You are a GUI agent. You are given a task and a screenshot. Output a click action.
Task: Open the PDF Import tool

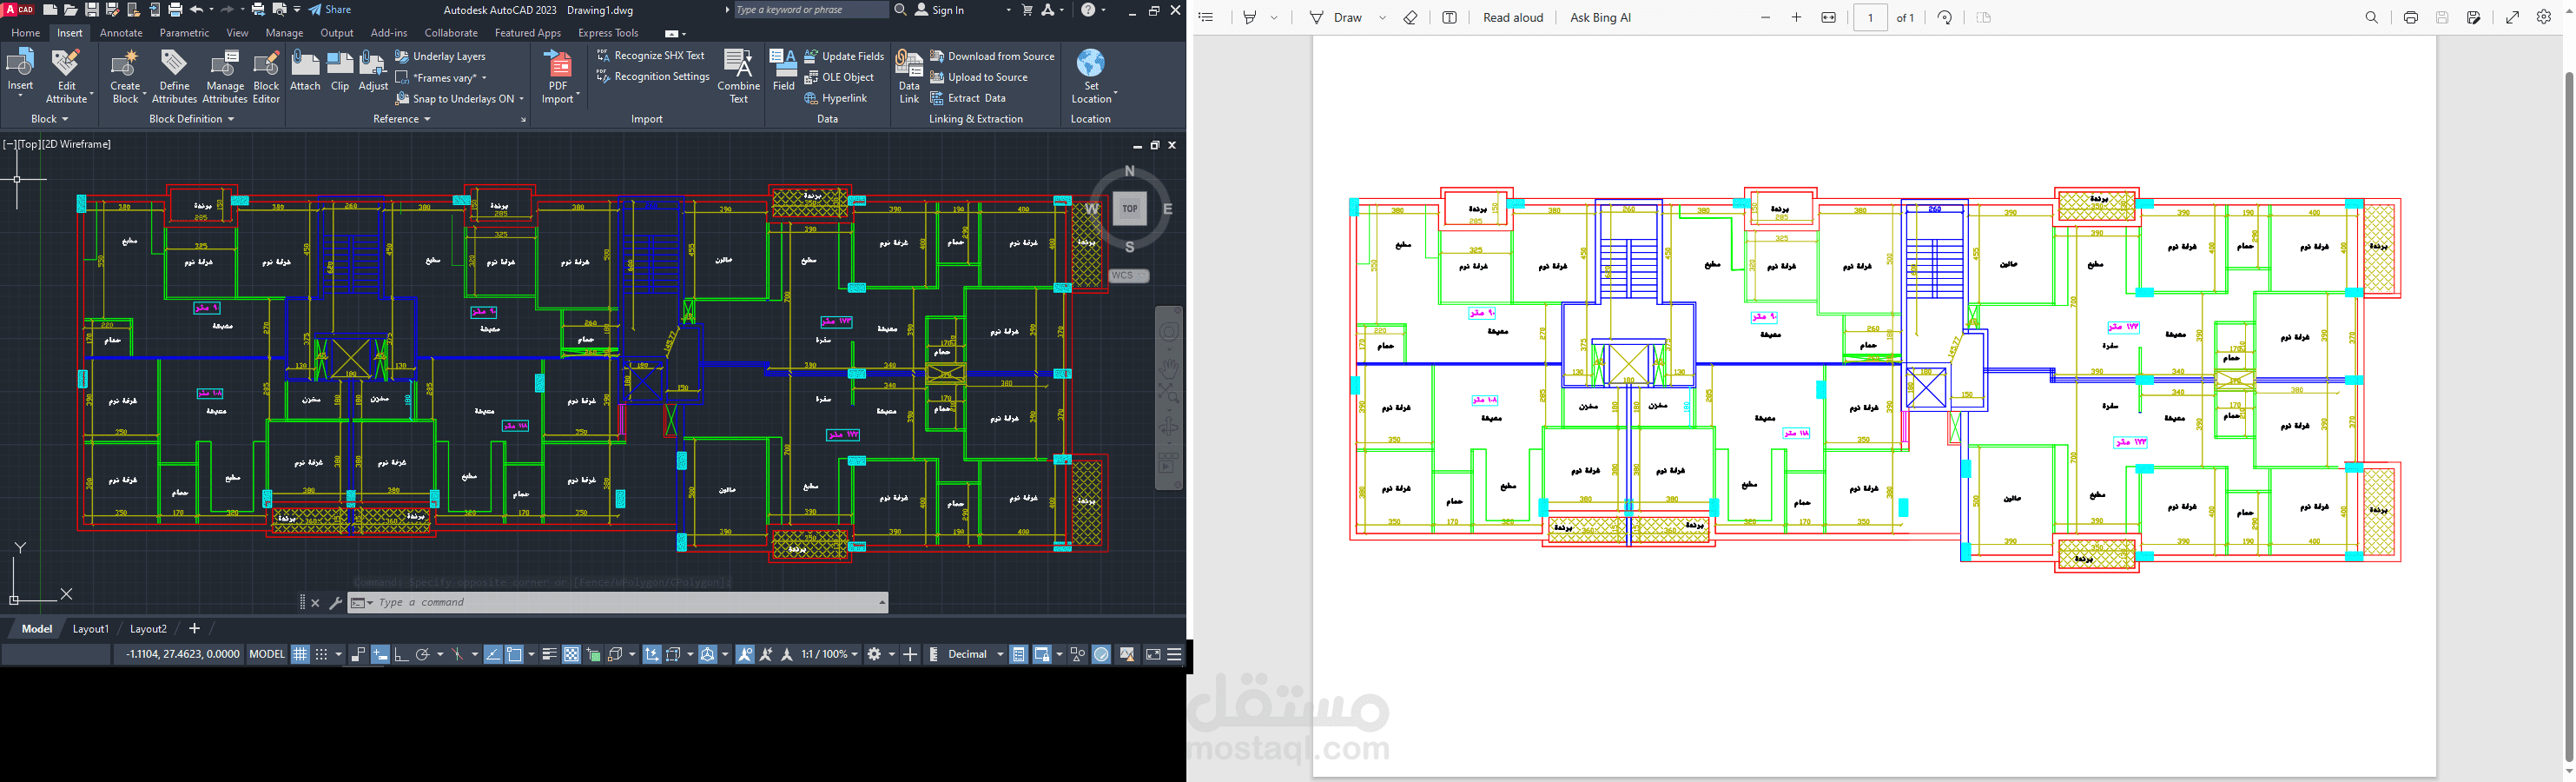tap(559, 75)
